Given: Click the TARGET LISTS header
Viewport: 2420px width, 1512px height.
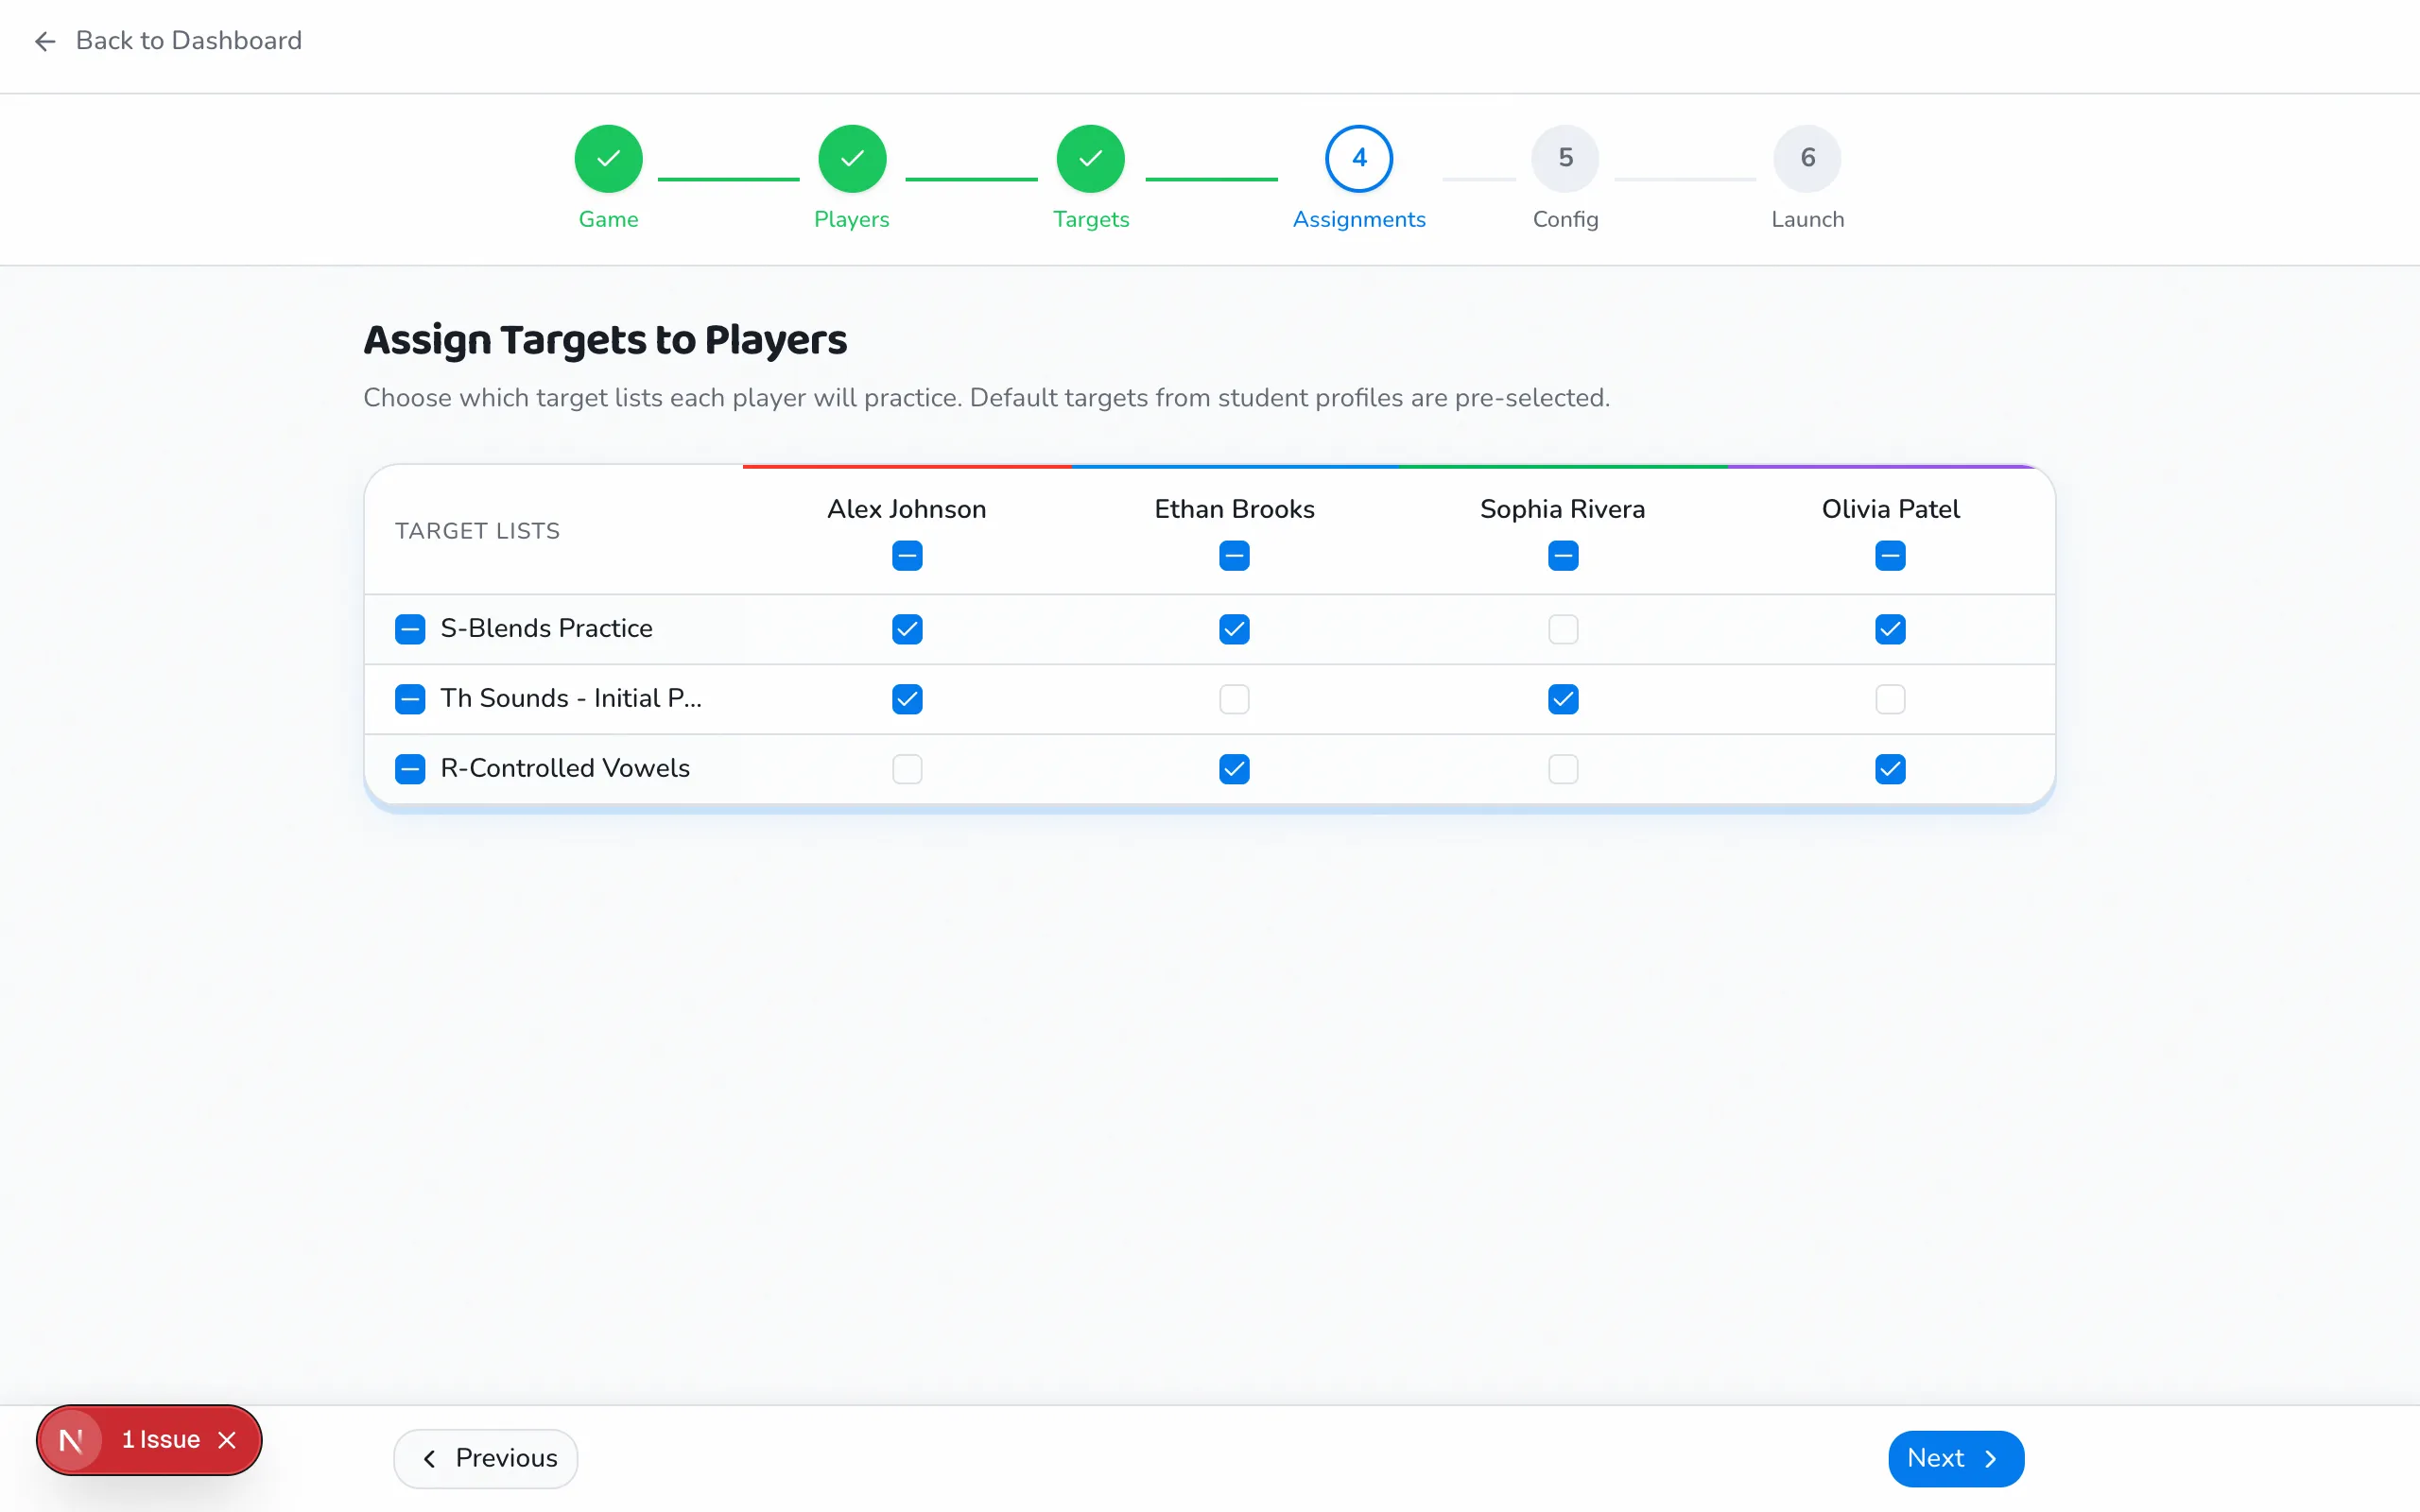Looking at the screenshot, I should click(477, 531).
